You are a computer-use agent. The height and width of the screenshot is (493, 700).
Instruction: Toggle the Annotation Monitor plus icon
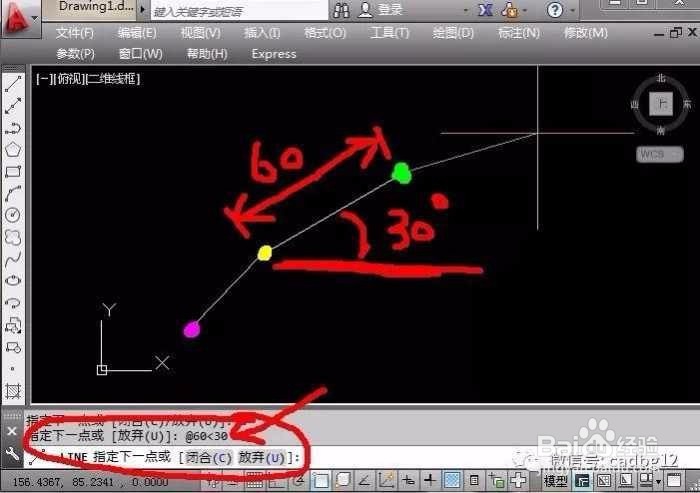click(518, 480)
